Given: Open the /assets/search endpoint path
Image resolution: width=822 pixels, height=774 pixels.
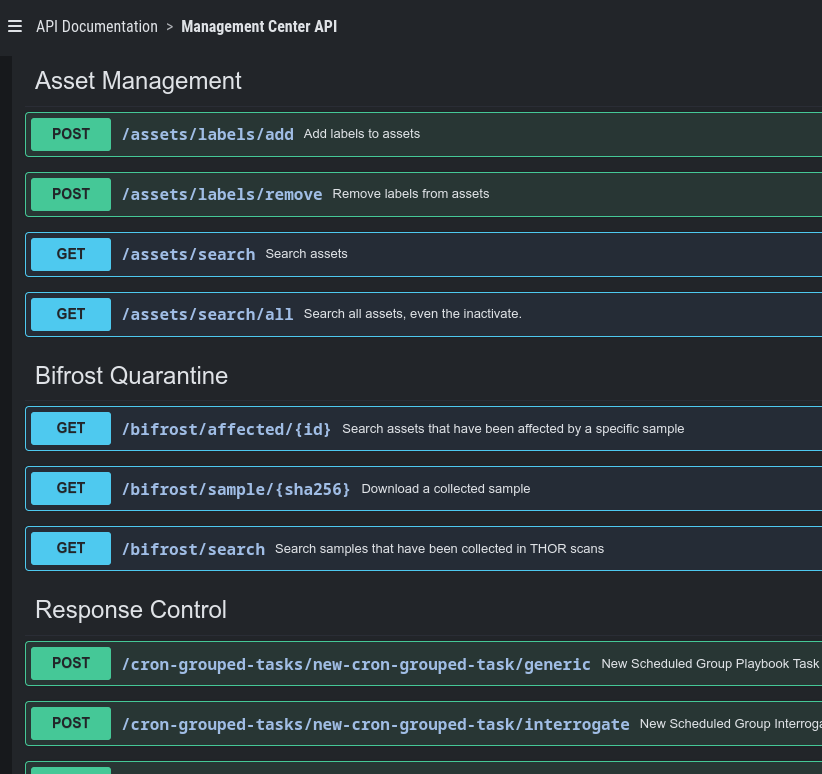Looking at the screenshot, I should tap(188, 254).
